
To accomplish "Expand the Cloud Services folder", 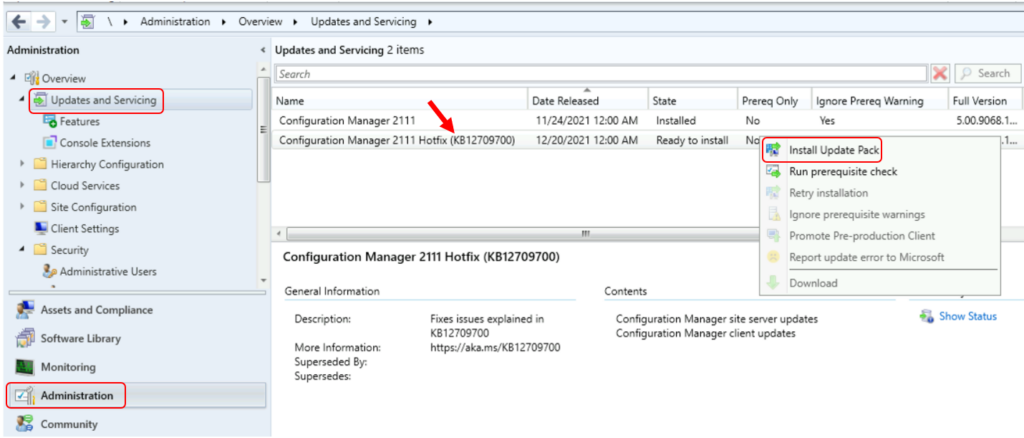I will tap(22, 186).
